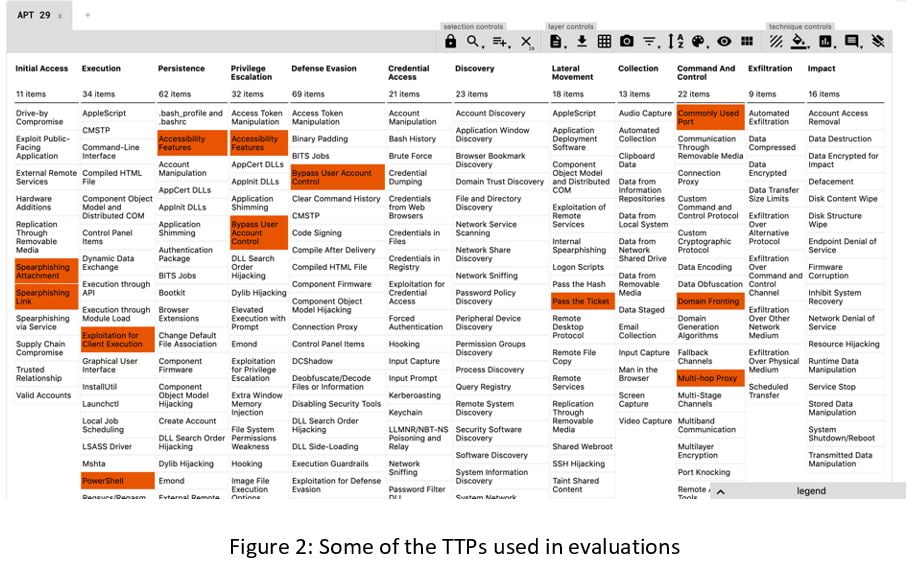Viewport: 919px width, 569px height.
Task: Click the camera render-to-SVG icon
Action: [x=627, y=41]
